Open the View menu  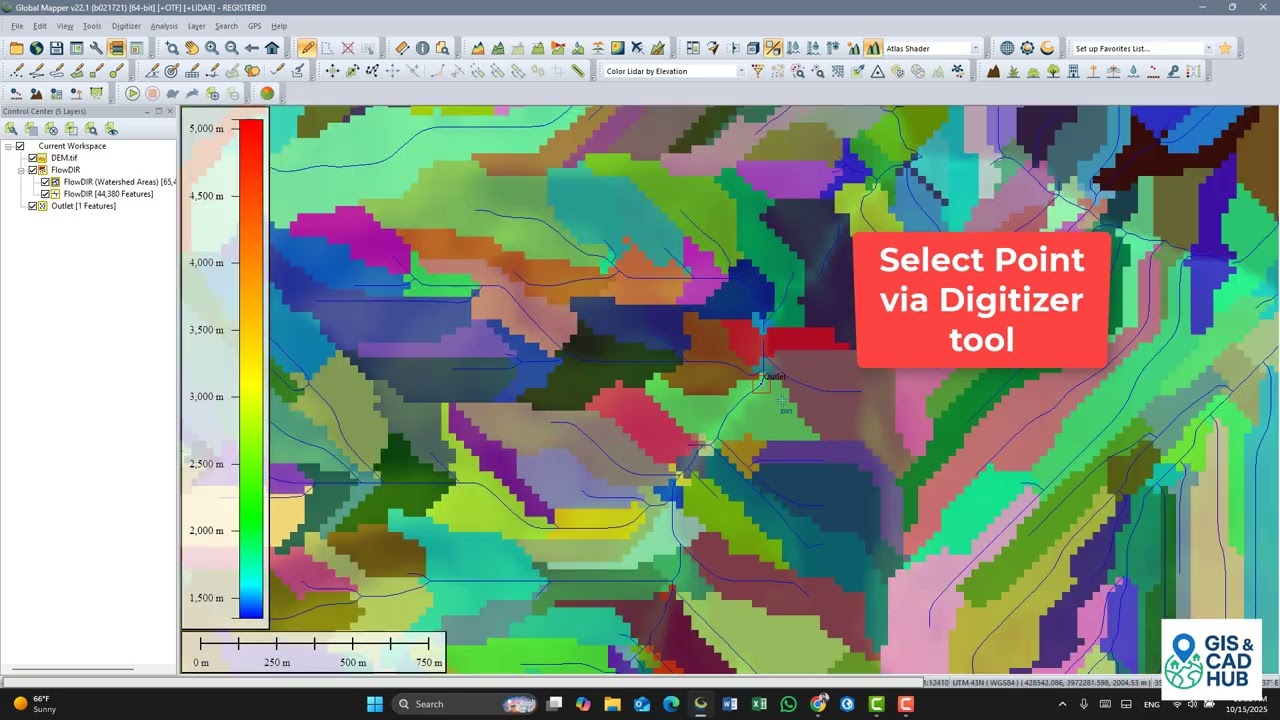[x=65, y=26]
